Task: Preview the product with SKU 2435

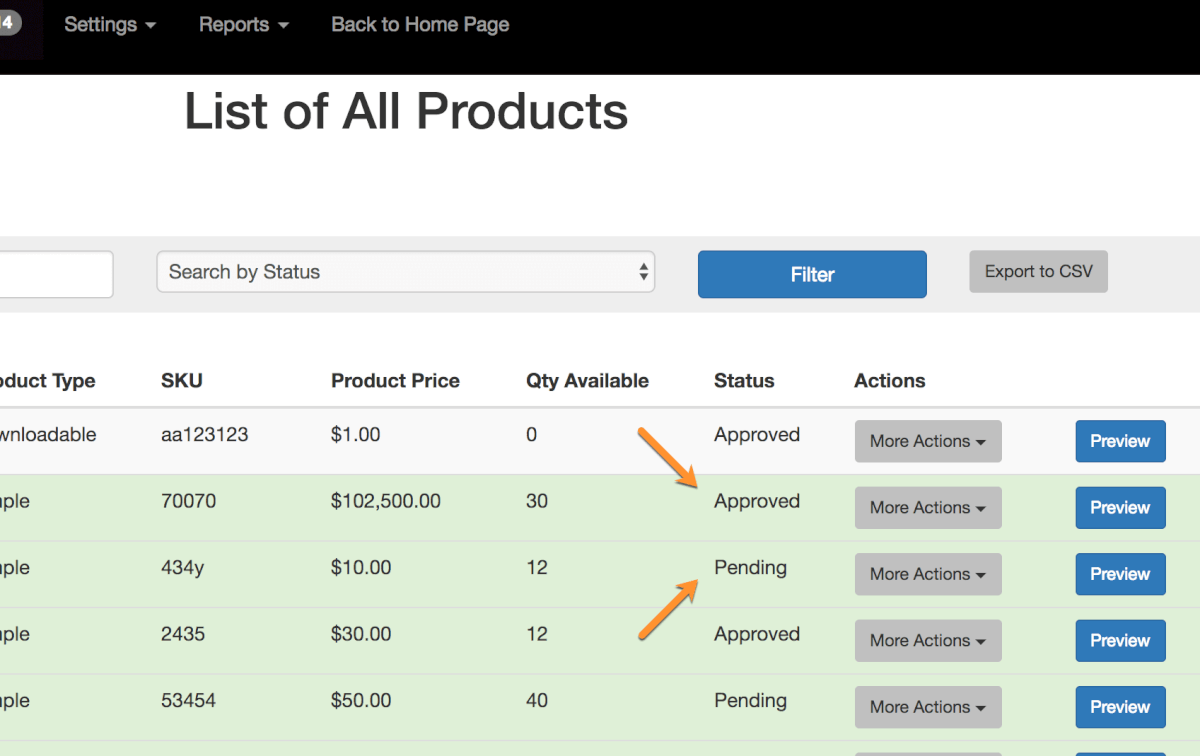Action: (x=1120, y=641)
